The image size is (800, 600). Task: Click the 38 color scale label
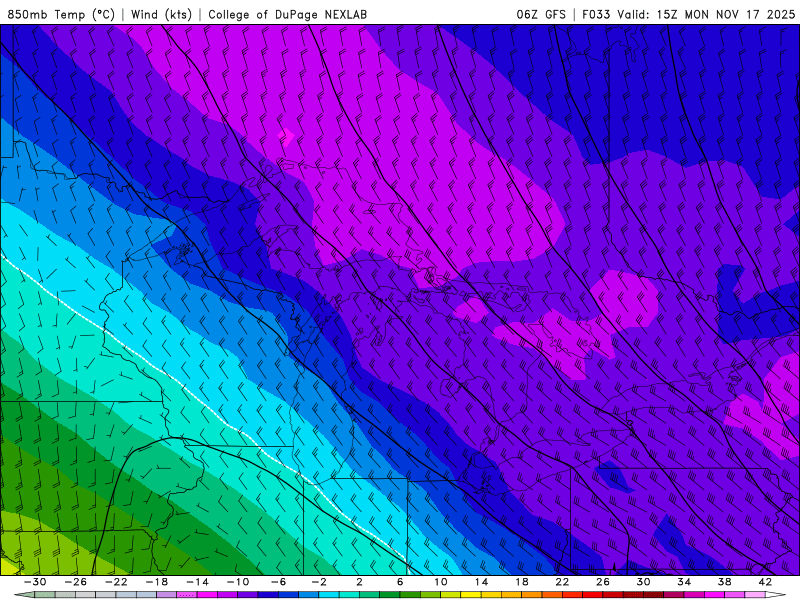click(x=724, y=582)
